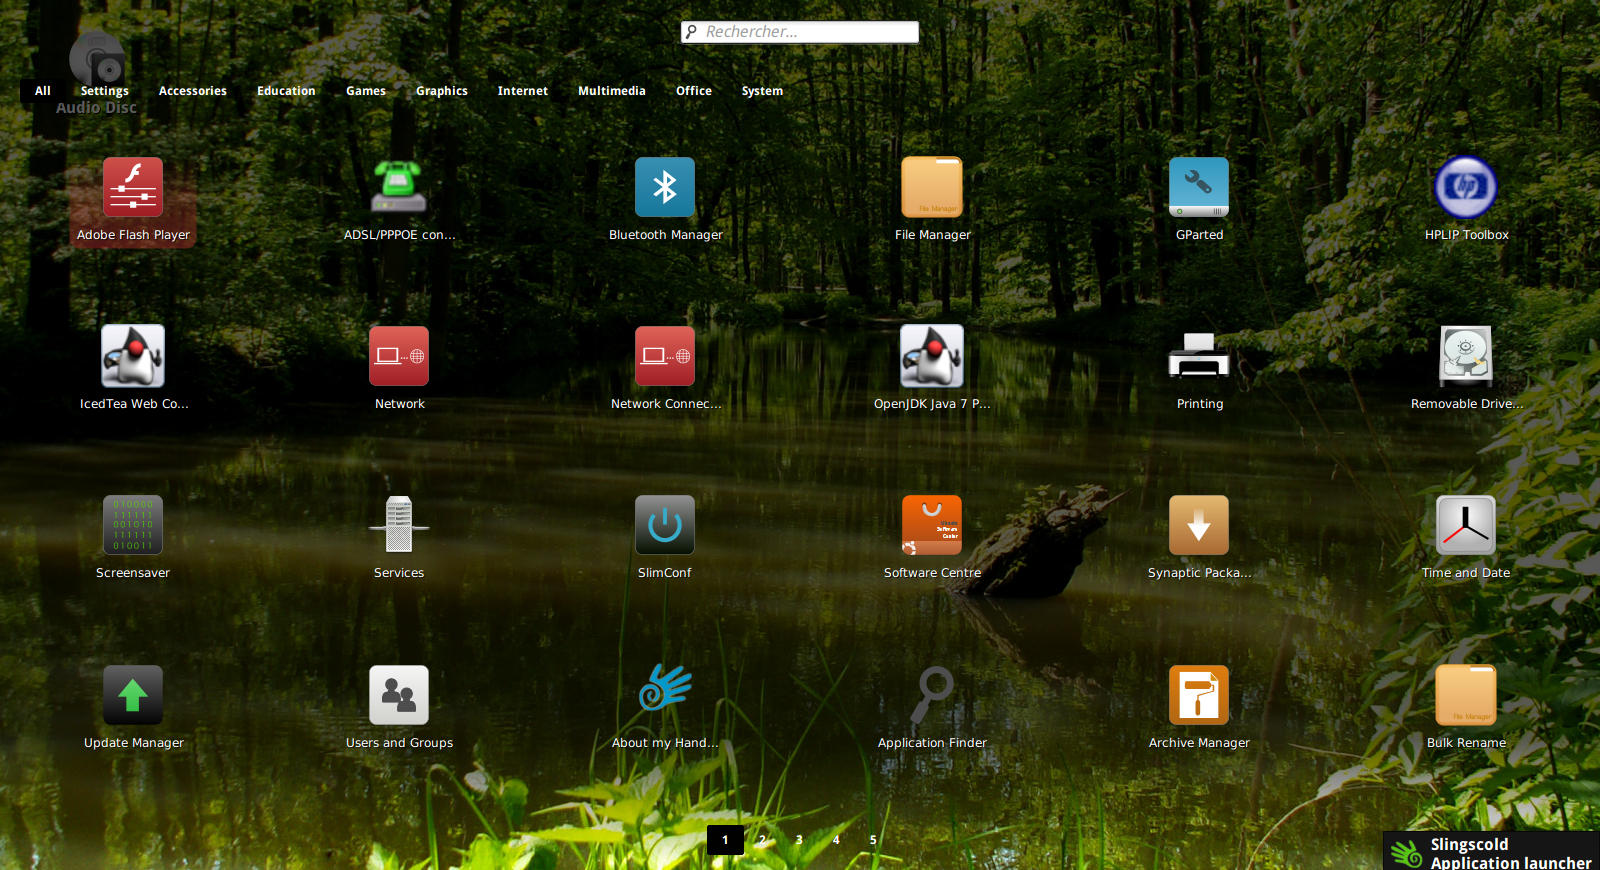Launch ADSL/PPPOE configuration
The width and height of the screenshot is (1600, 870).
point(399,200)
